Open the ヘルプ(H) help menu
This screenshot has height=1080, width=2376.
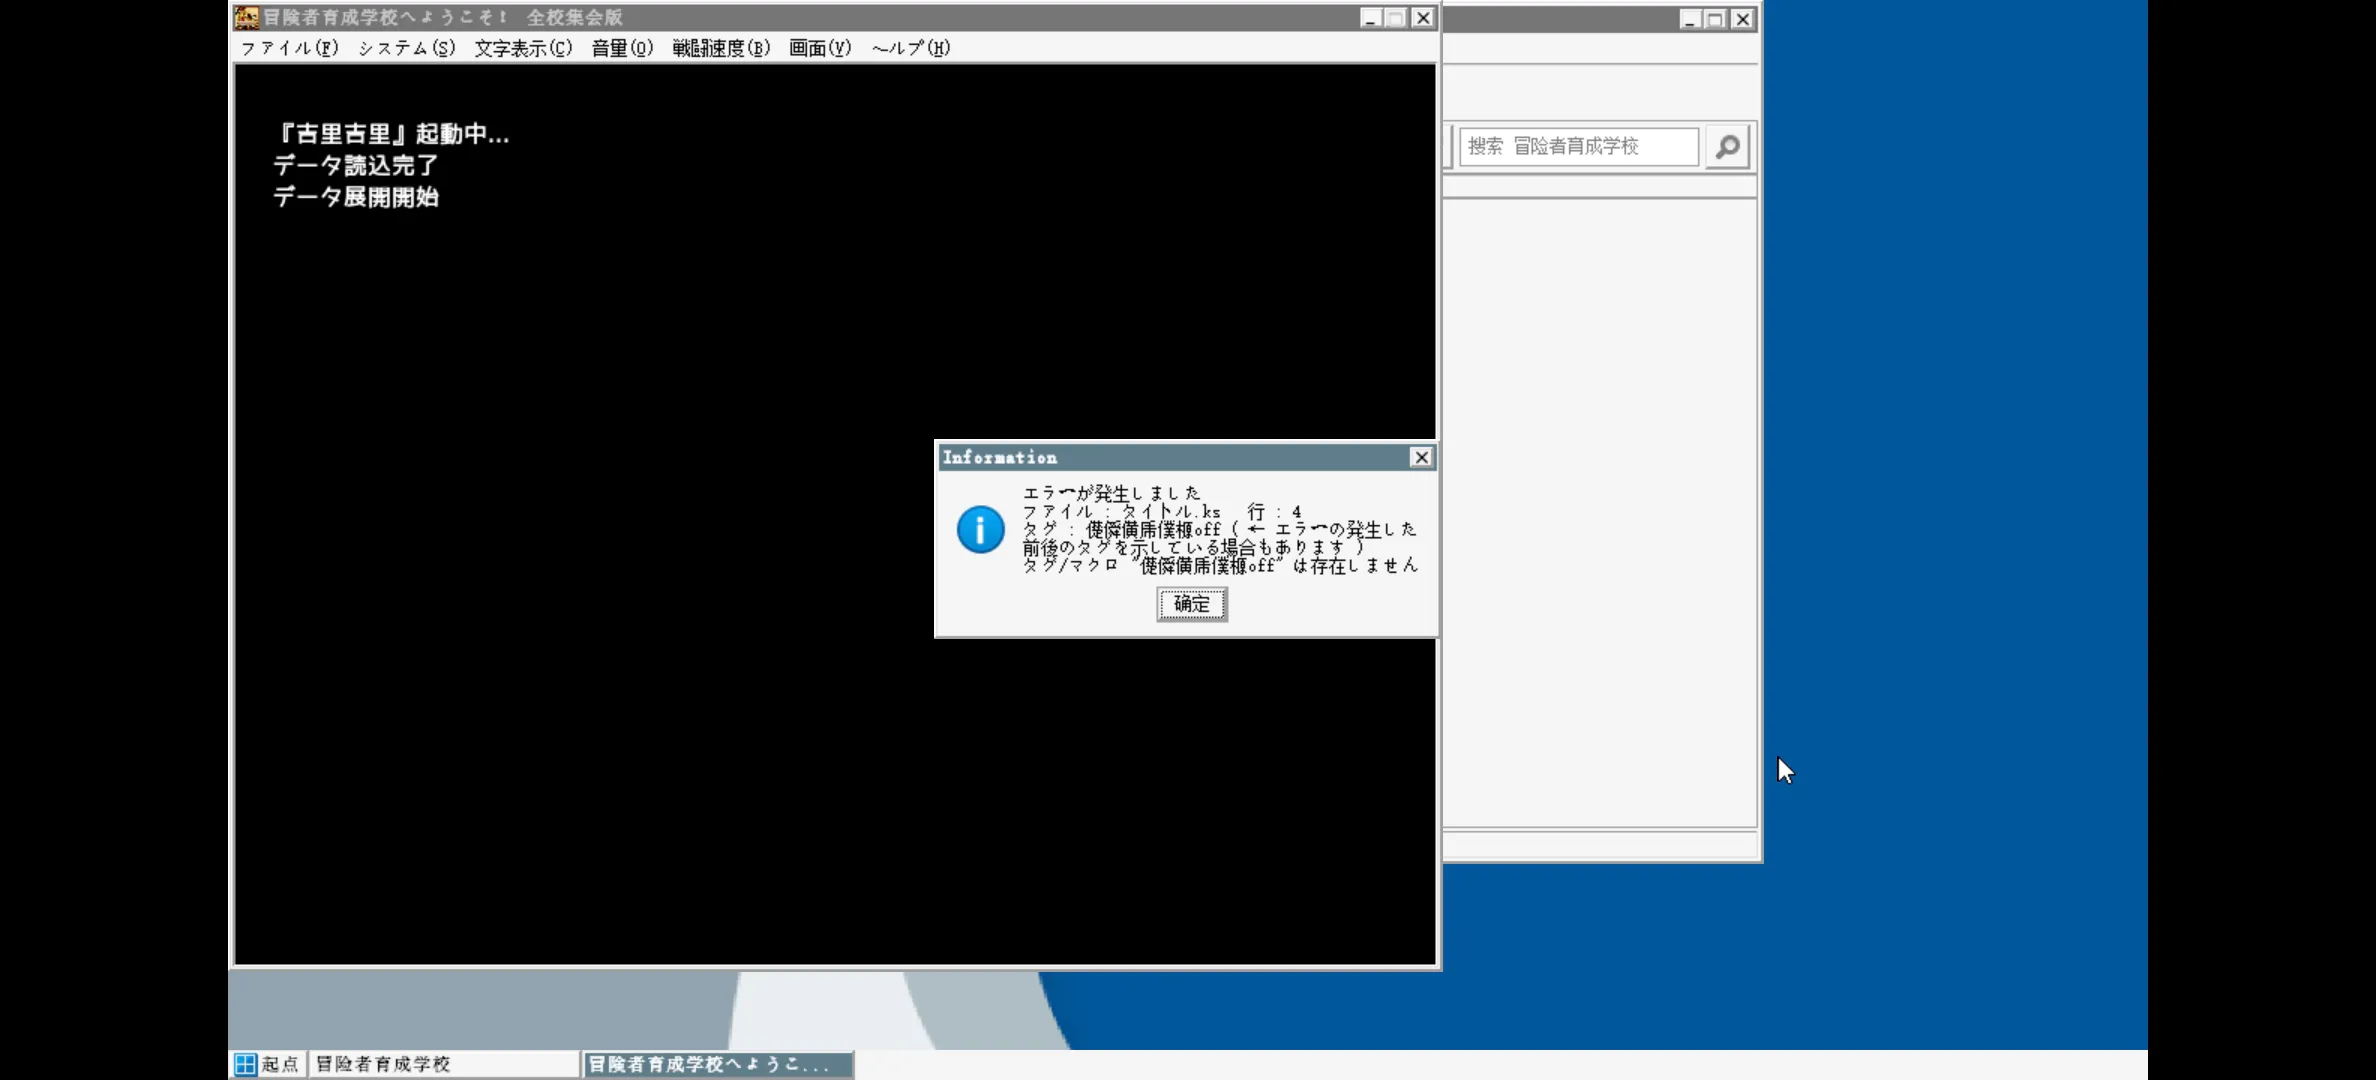coord(910,48)
